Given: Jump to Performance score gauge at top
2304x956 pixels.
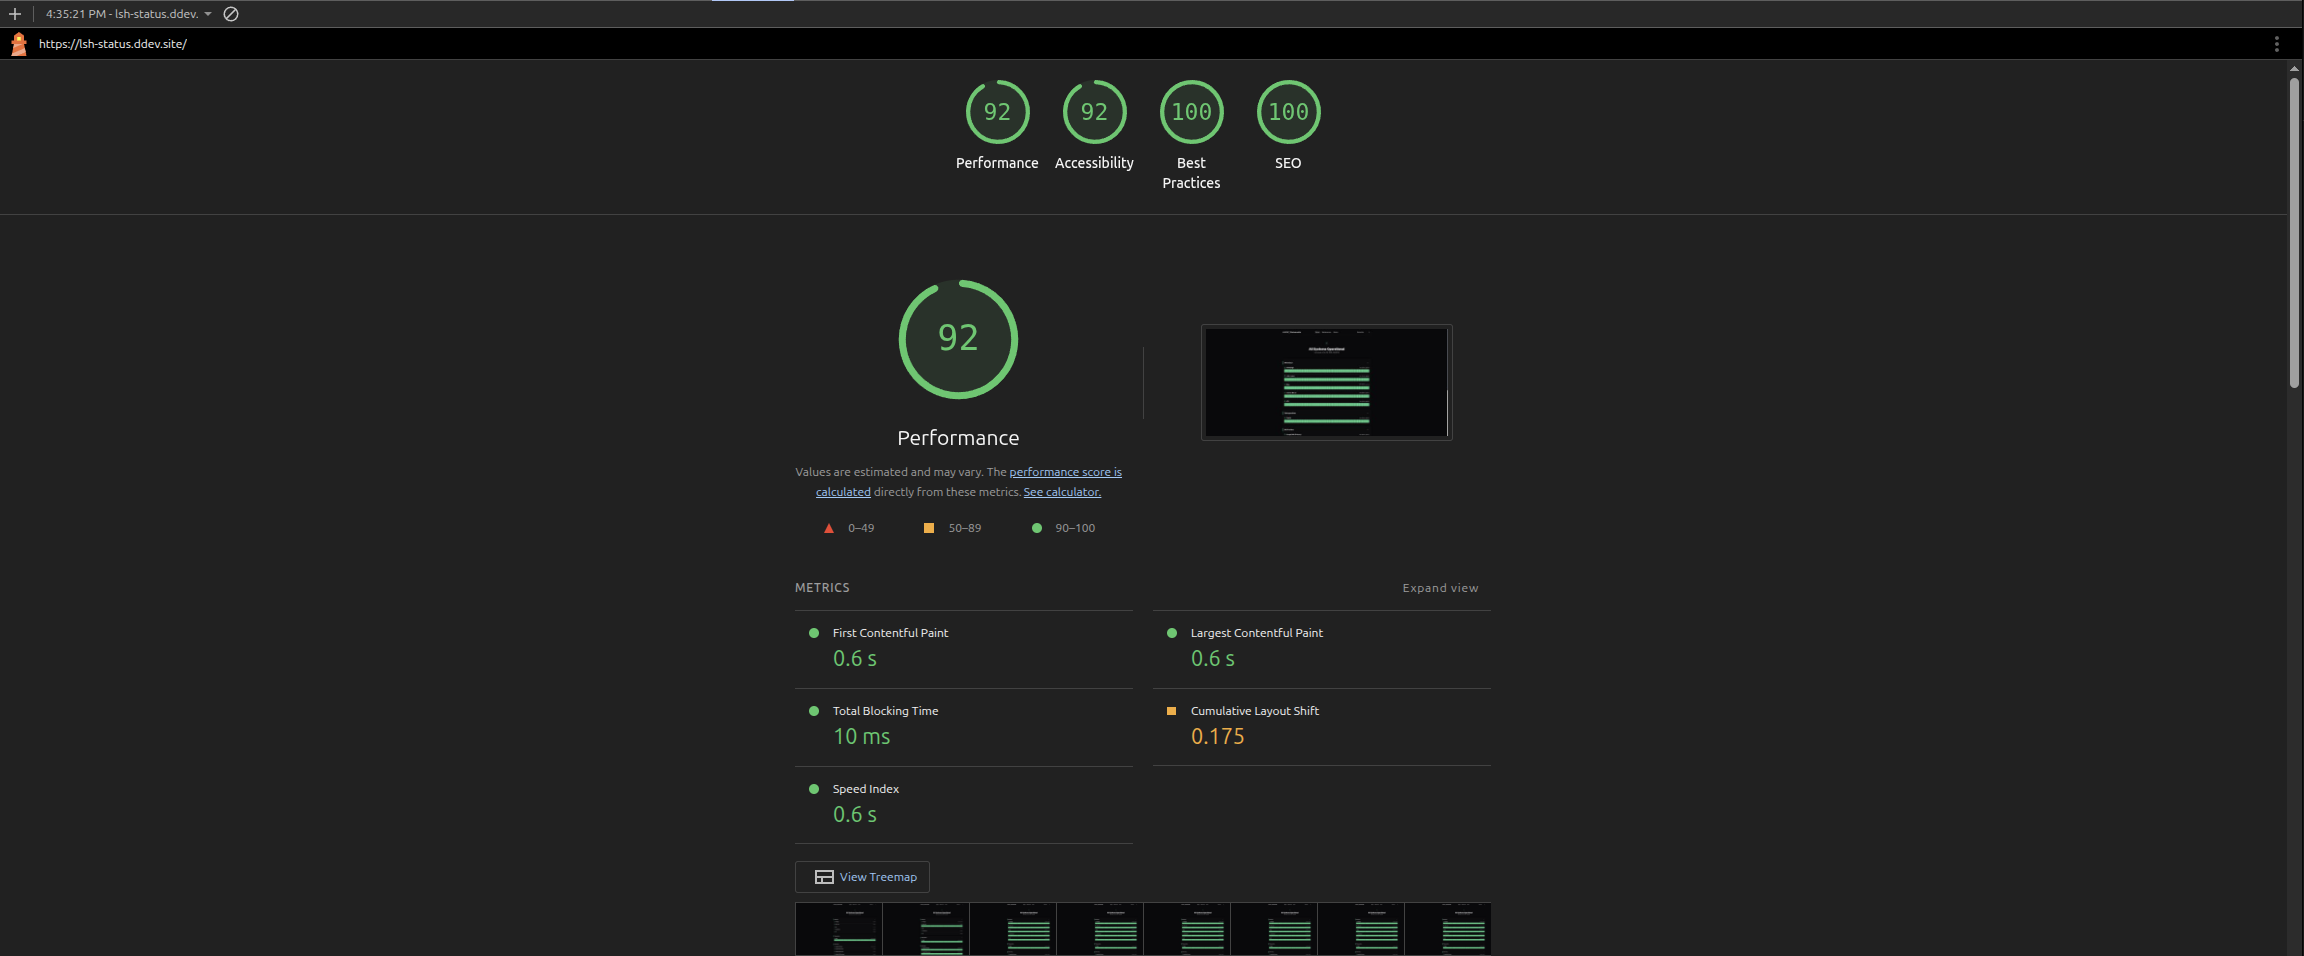Looking at the screenshot, I should (x=997, y=112).
